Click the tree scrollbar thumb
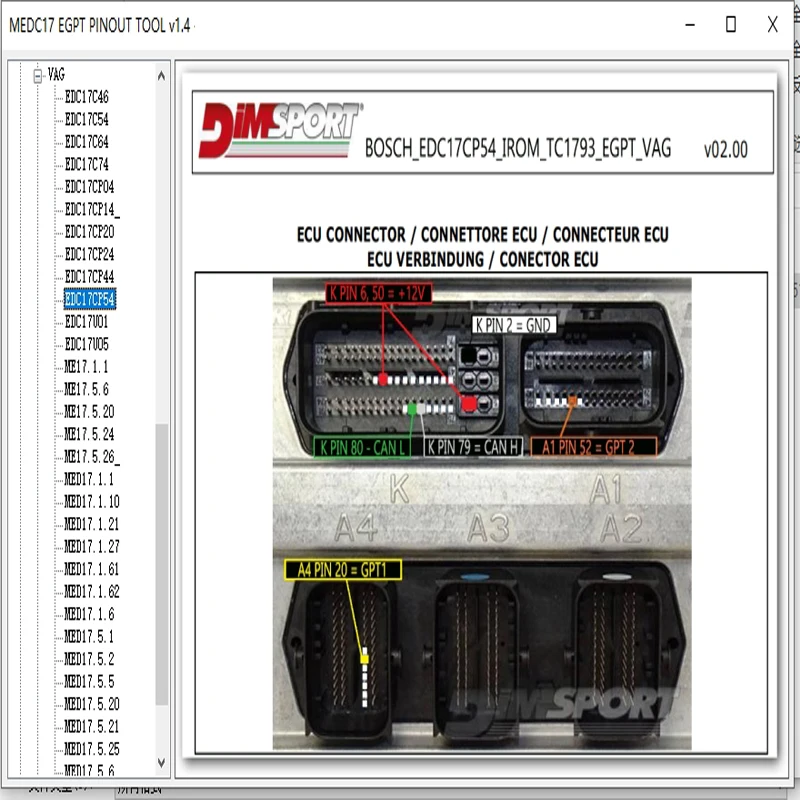800x800 pixels. click(162, 564)
